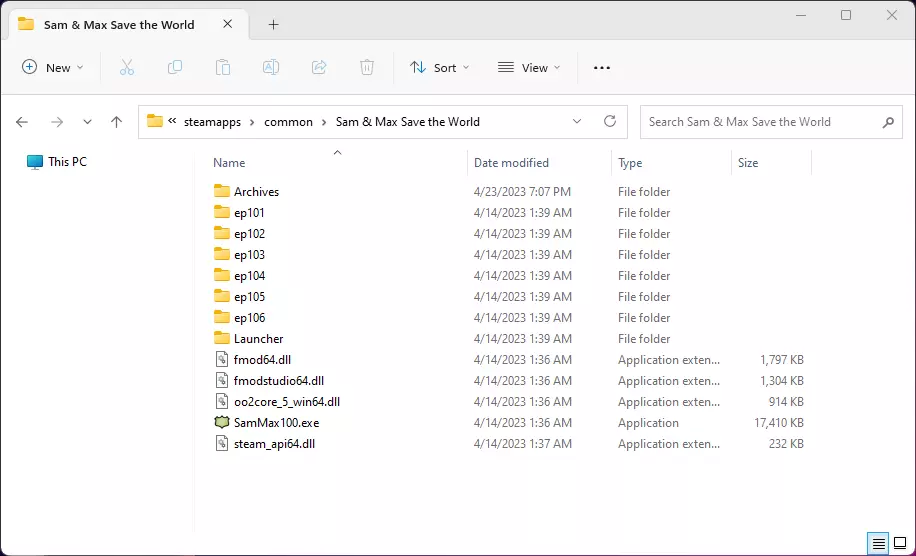Go up one folder level
The width and height of the screenshot is (916, 556).
pos(116,122)
